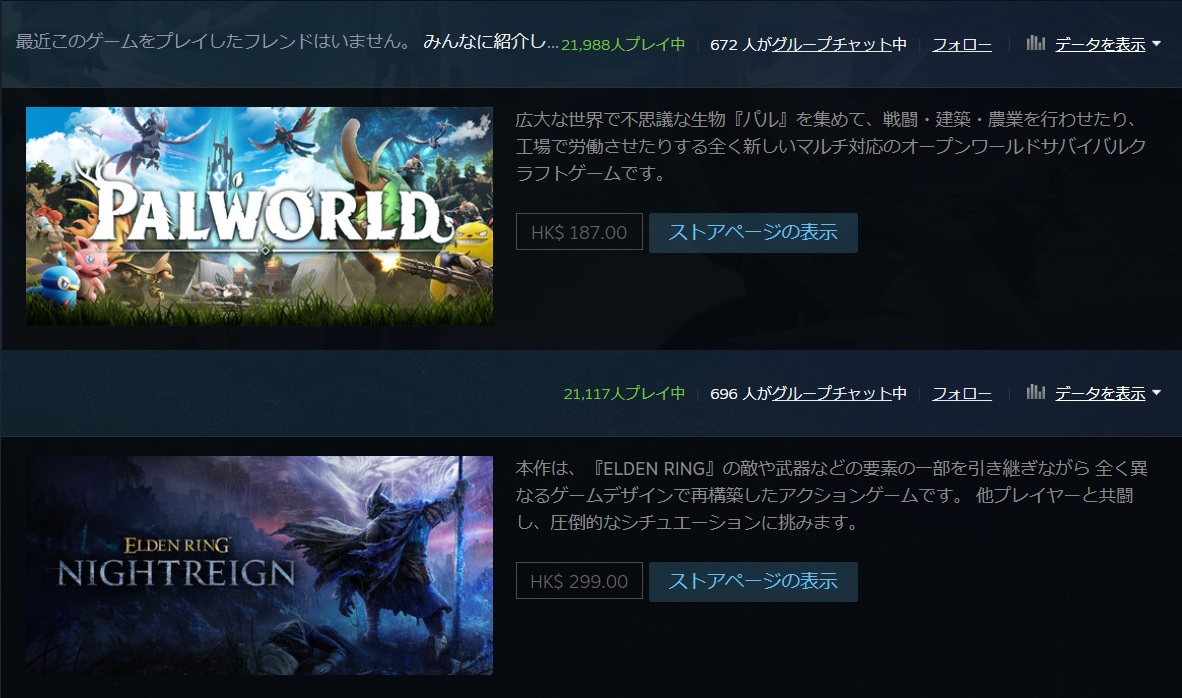1182x698 pixels.
Task: Open Palworld グループチャット link
Action: click(831, 44)
